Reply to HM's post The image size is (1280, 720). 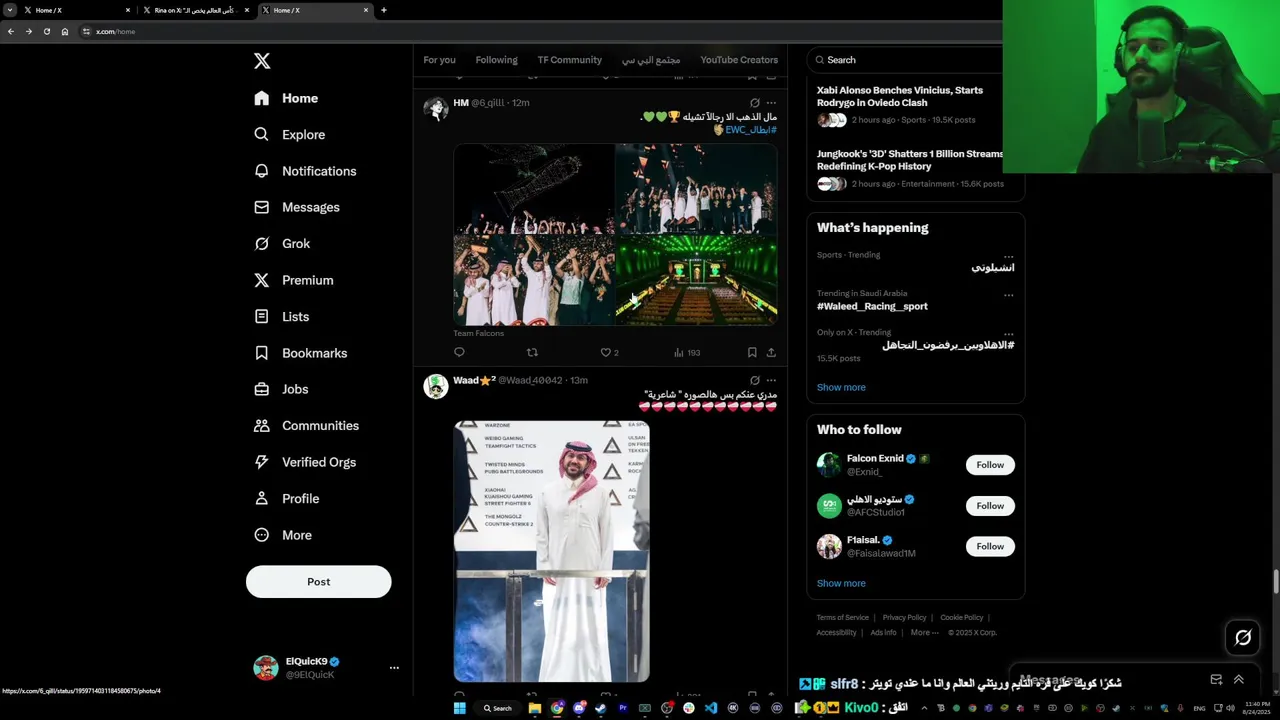(459, 352)
